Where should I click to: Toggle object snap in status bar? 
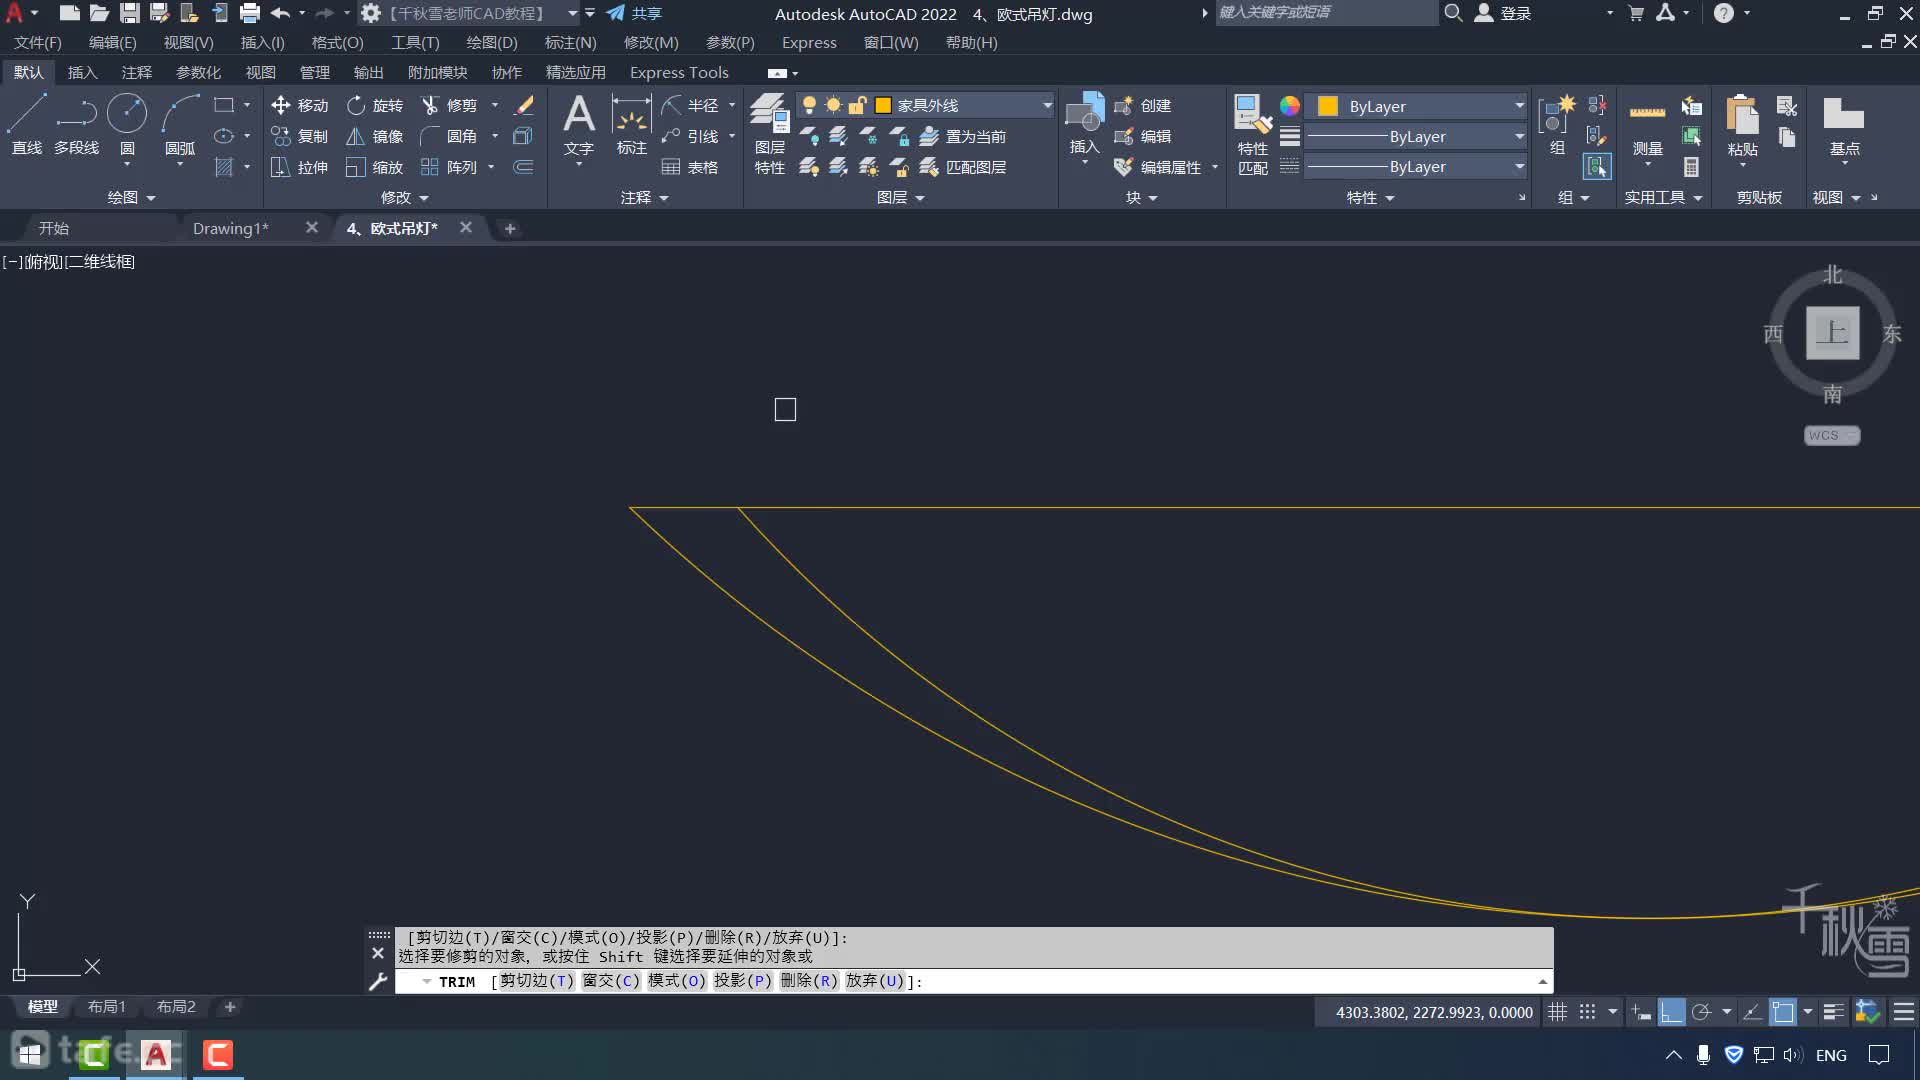[1782, 1012]
